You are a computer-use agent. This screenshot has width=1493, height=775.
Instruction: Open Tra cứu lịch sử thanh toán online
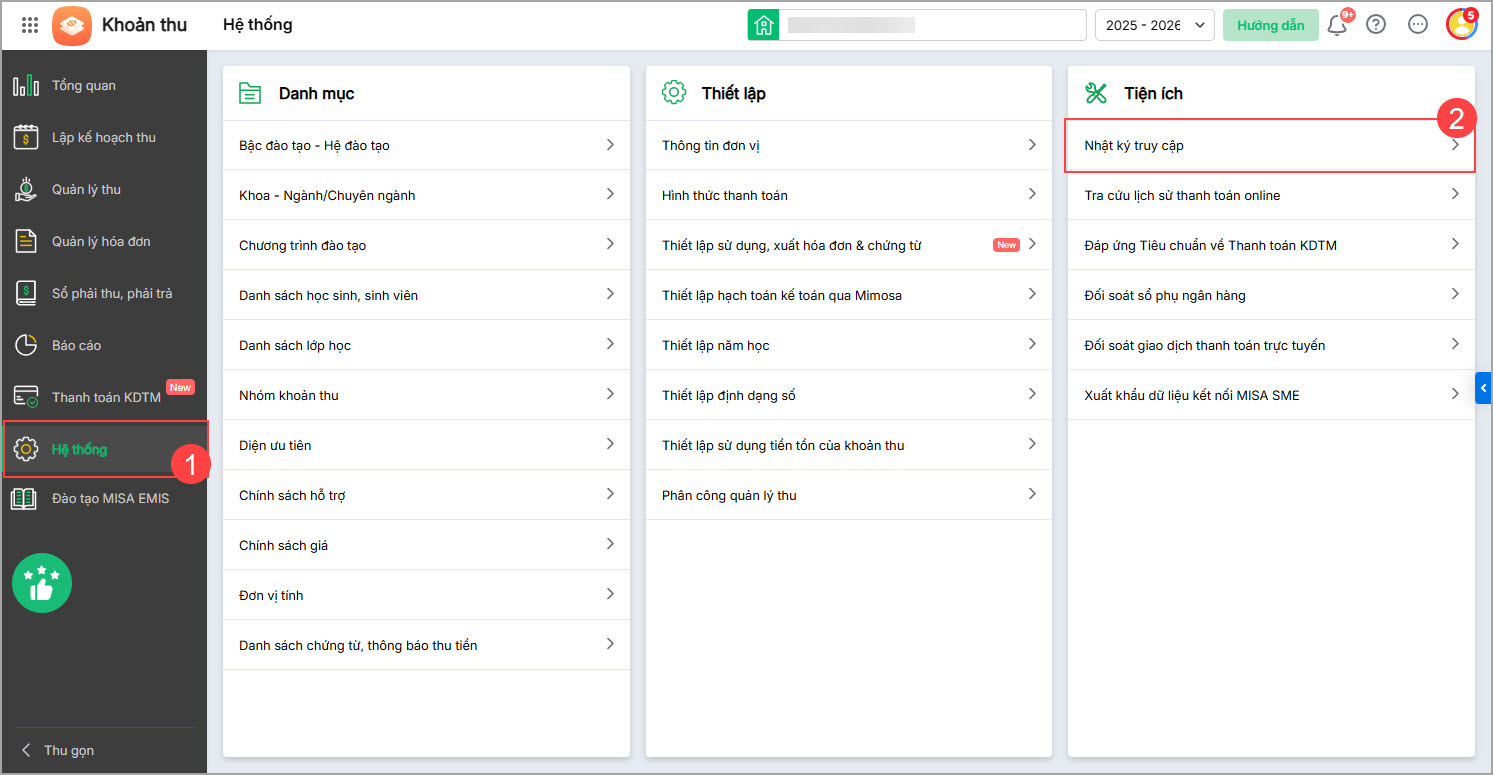click(x=1271, y=195)
